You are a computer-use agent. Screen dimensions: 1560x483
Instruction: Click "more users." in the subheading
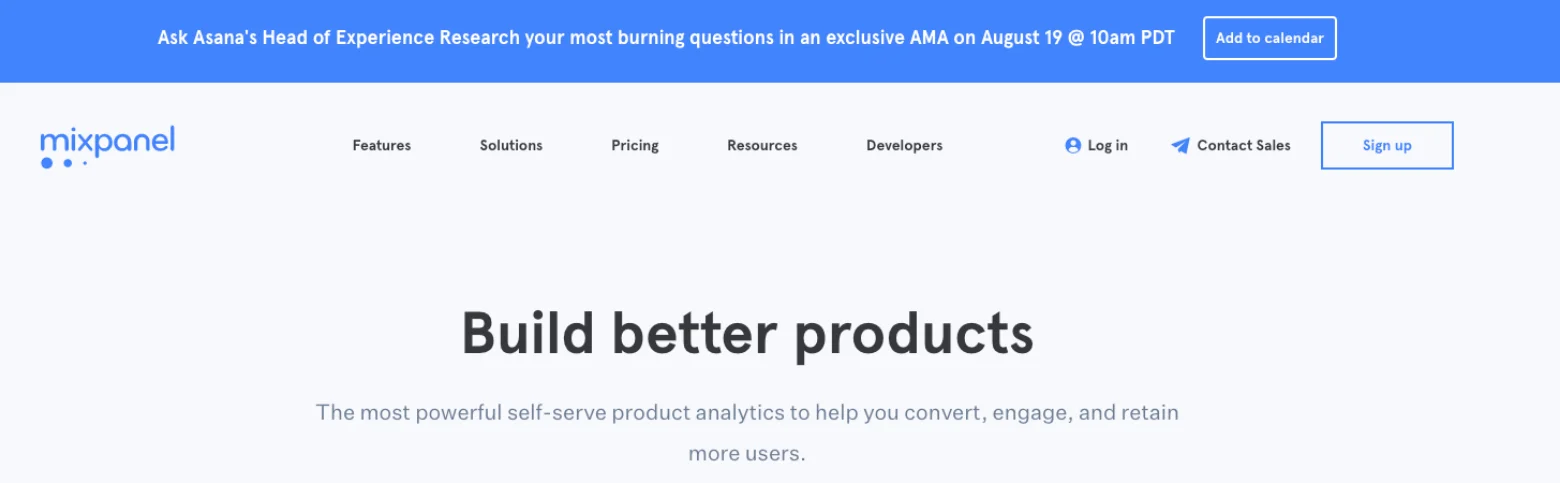pos(746,453)
